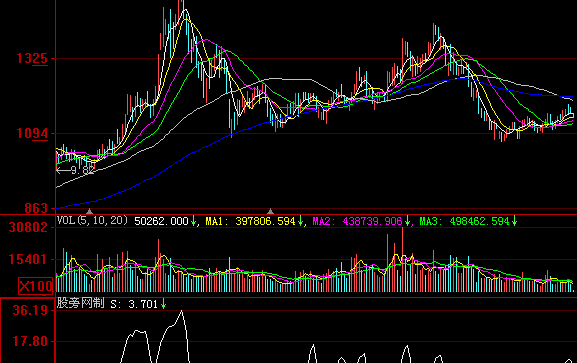Click the 1094 price axis label

[x=32, y=133]
